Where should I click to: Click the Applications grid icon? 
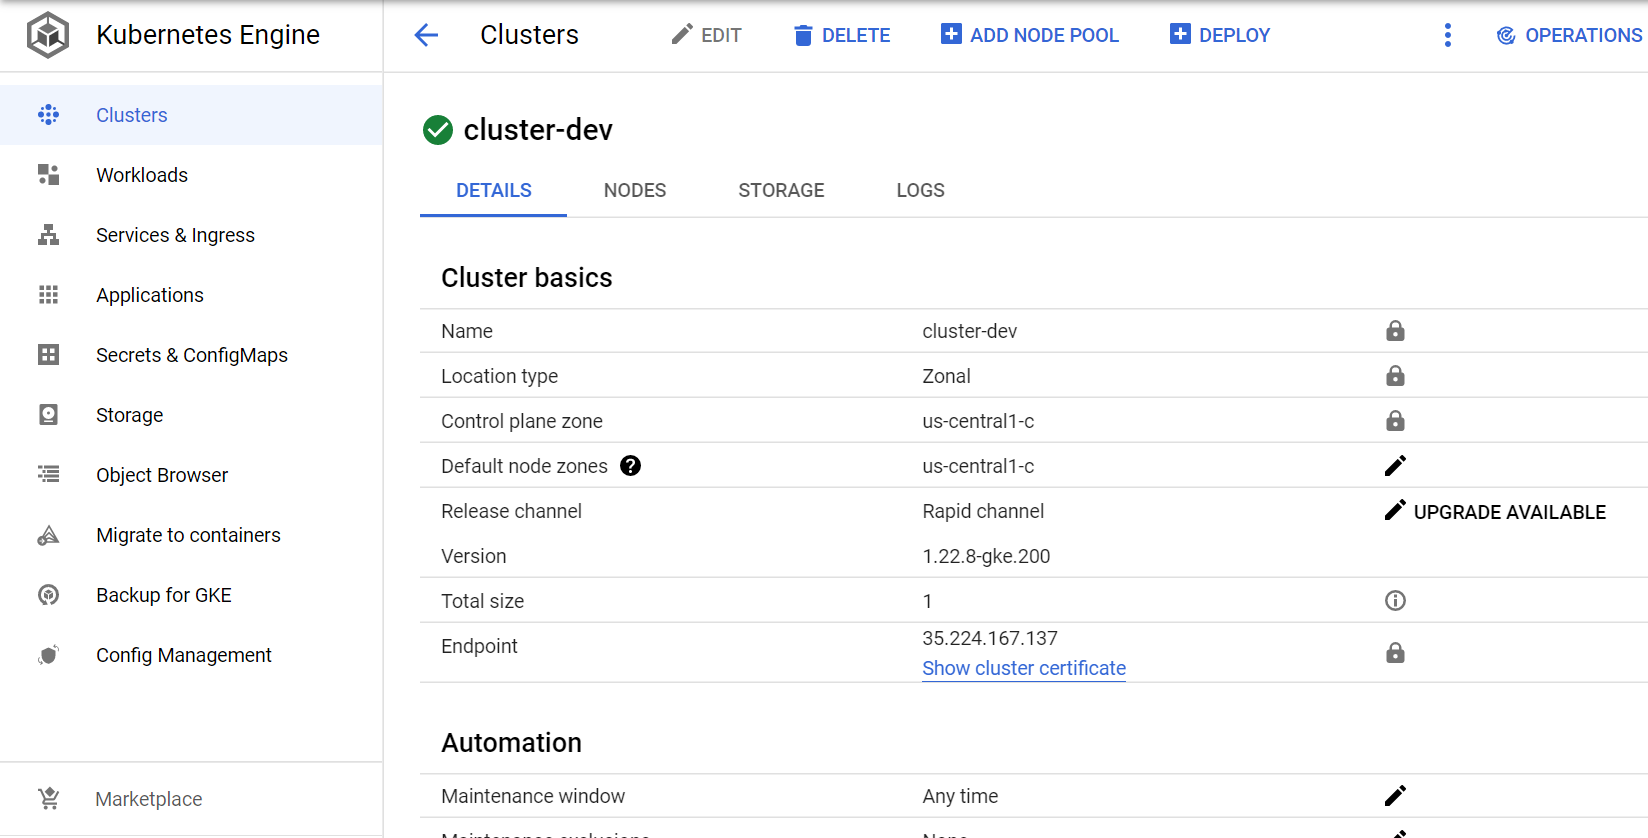pyautogui.click(x=48, y=295)
